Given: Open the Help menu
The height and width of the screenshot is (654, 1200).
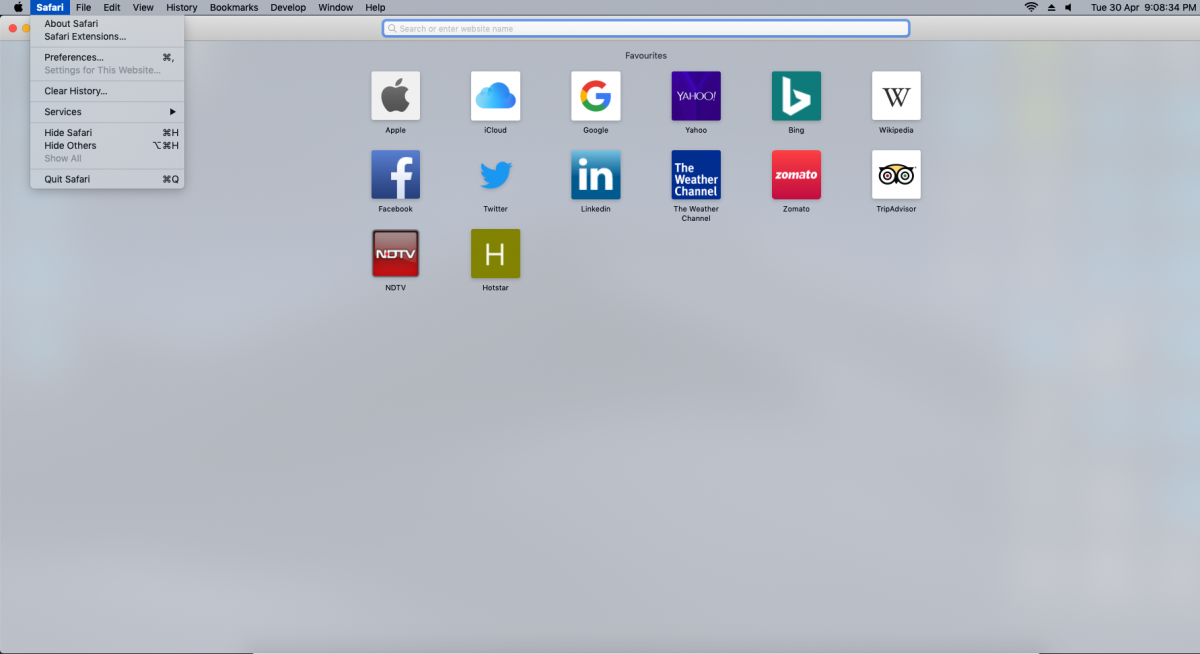Looking at the screenshot, I should coord(375,7).
